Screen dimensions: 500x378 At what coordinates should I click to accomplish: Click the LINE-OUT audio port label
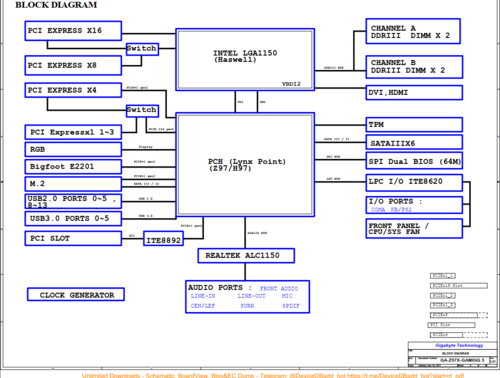[x=251, y=296]
